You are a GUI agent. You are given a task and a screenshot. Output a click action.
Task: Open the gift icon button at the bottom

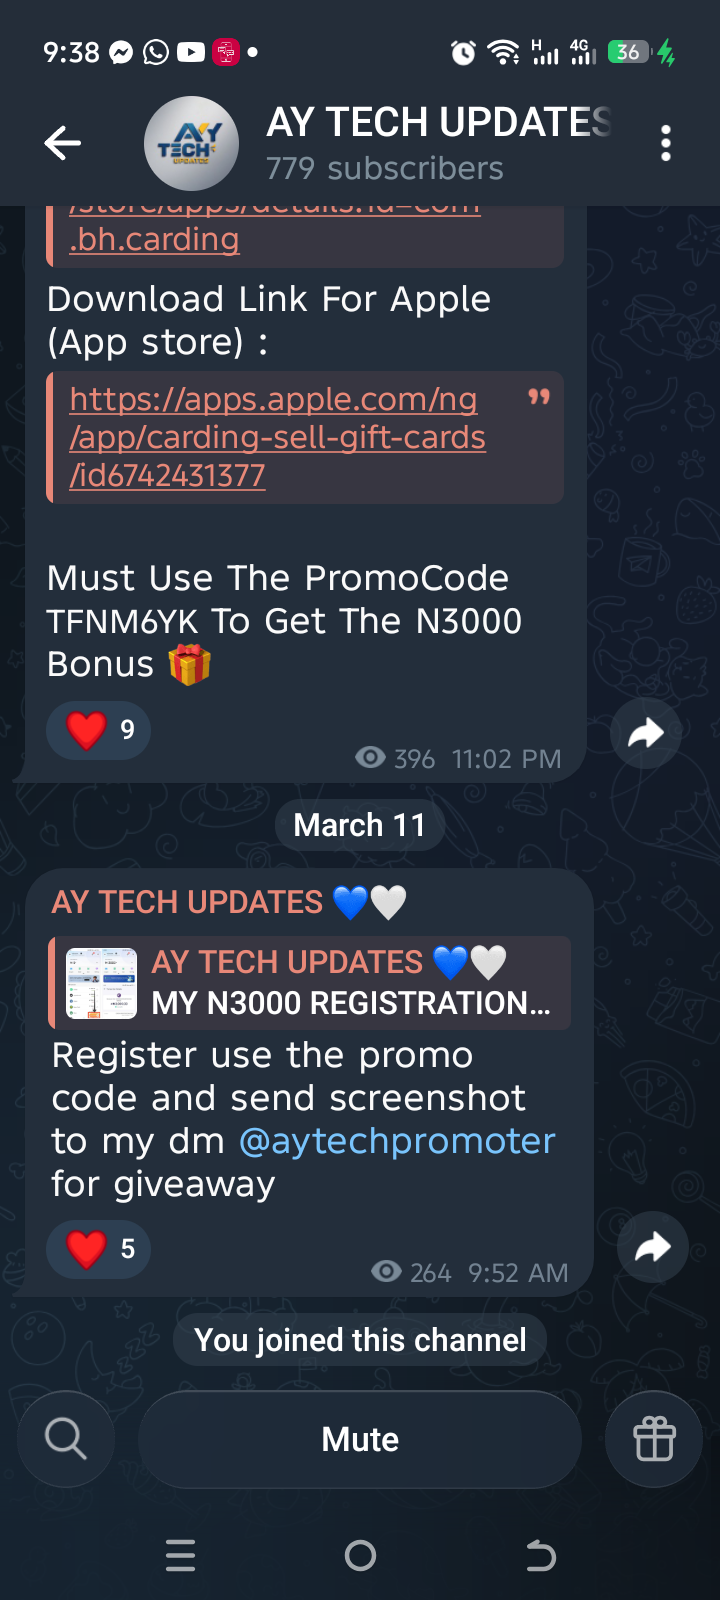click(654, 1439)
